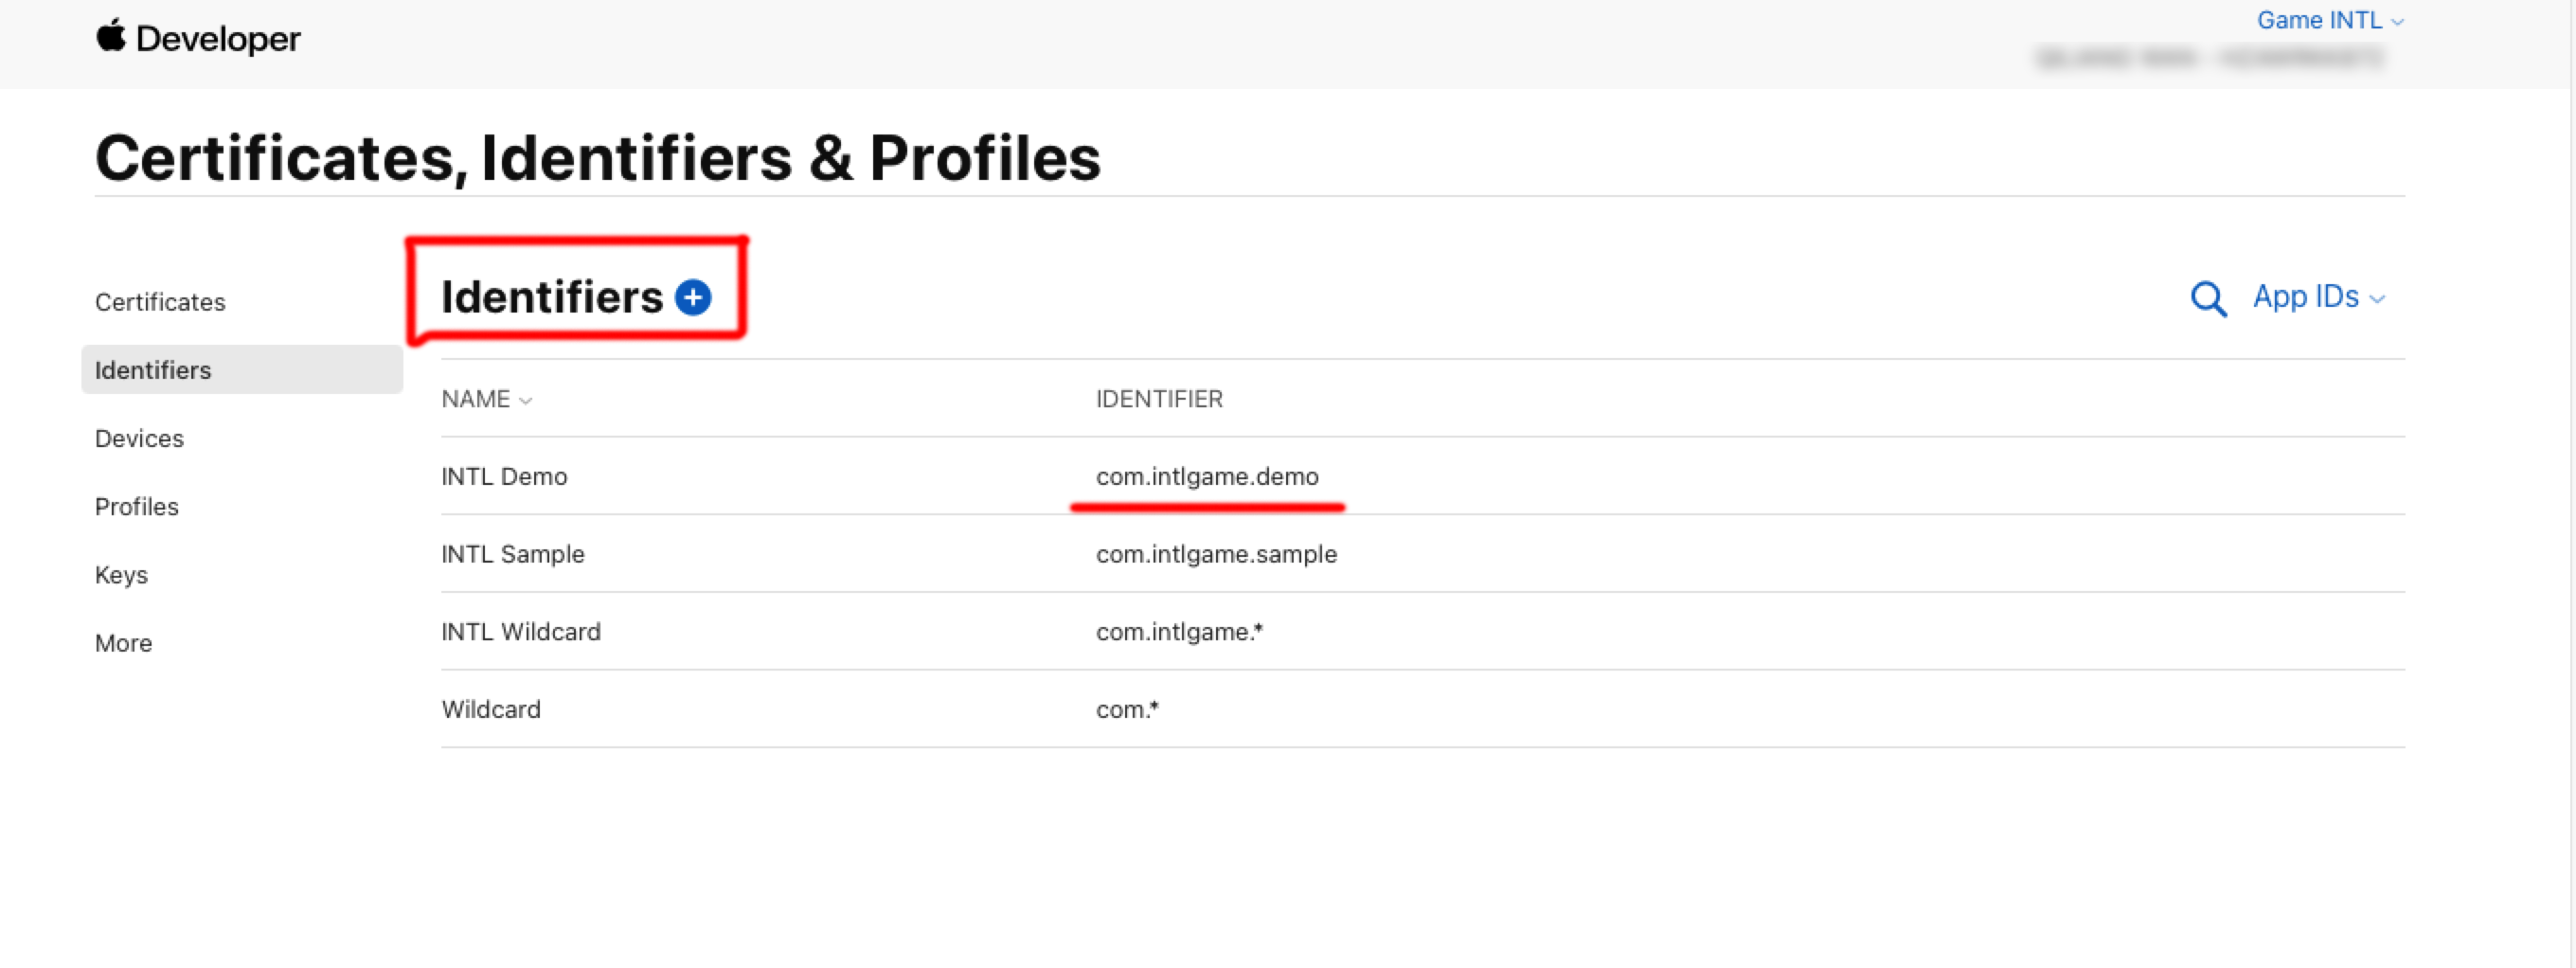
Task: Click the Certificates, Identifiers & Profiles heading
Action: tap(597, 156)
